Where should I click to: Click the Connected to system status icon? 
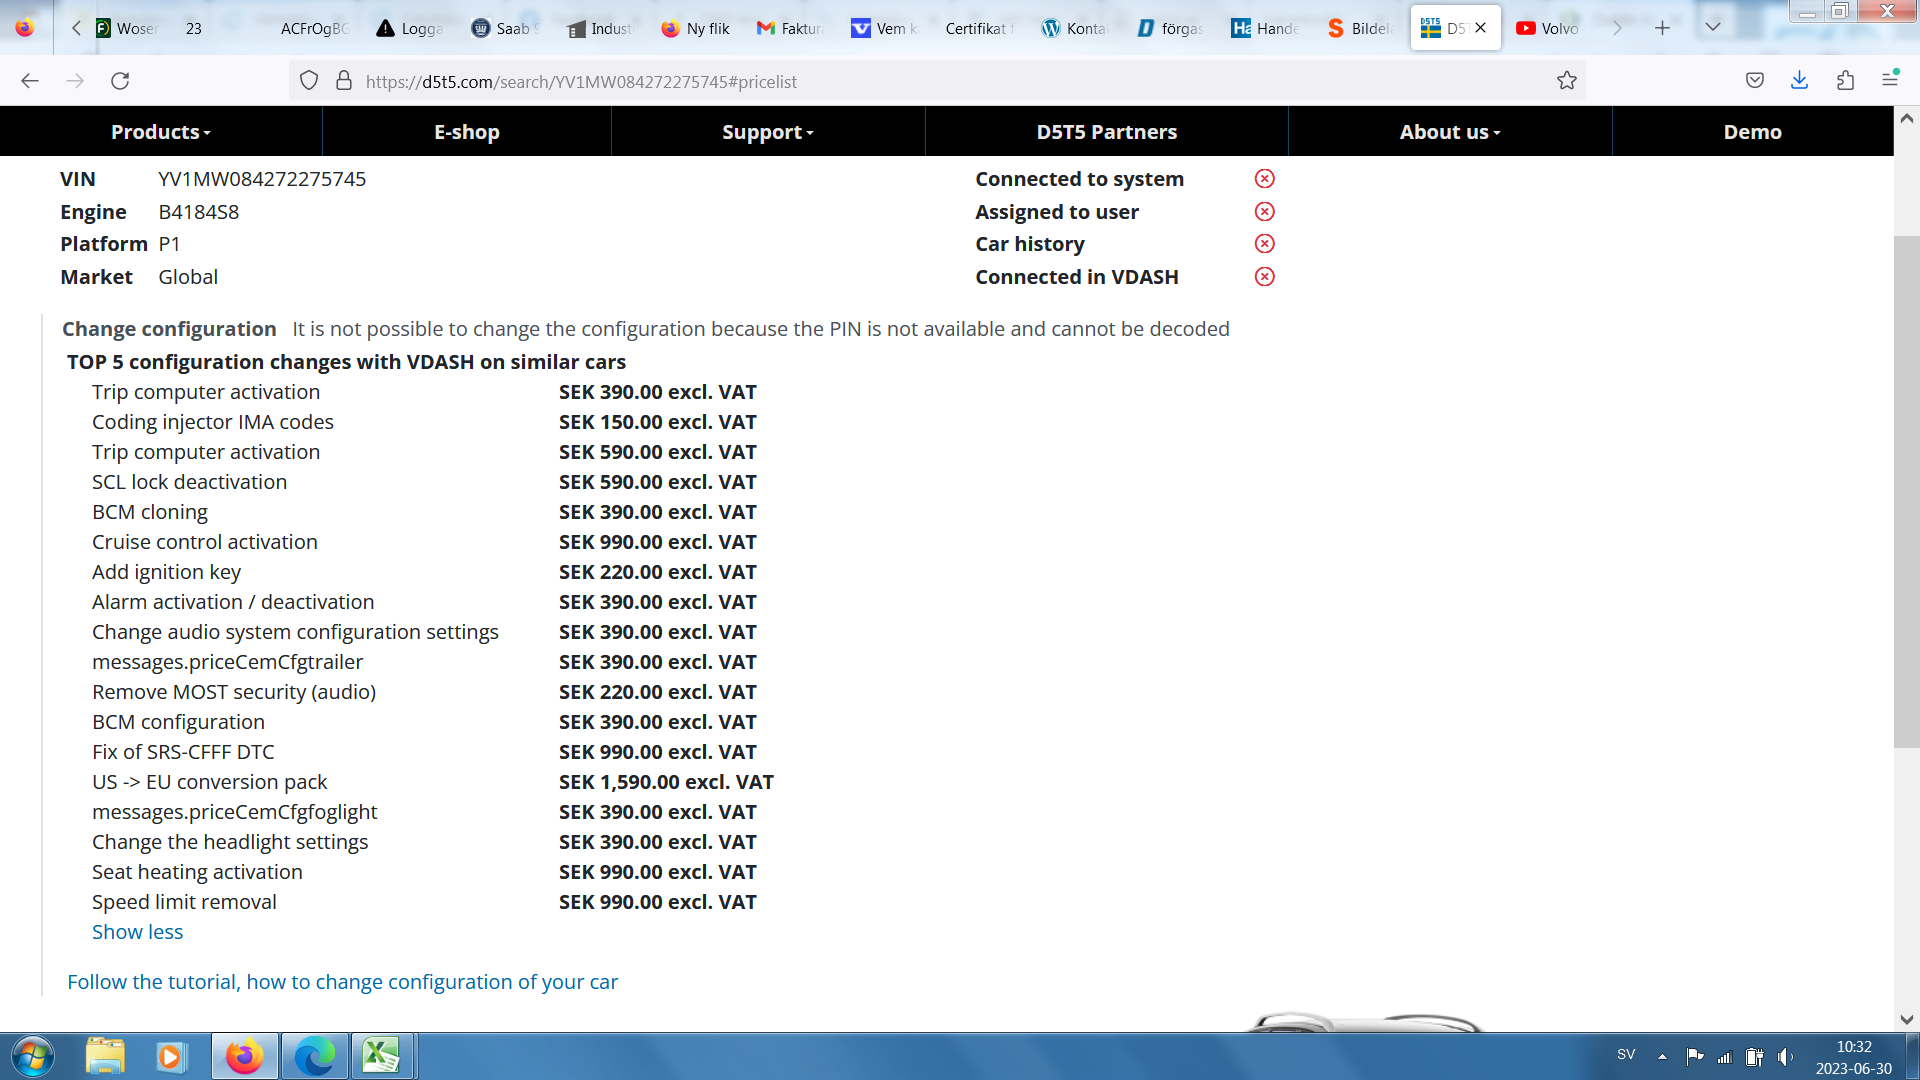(1264, 179)
